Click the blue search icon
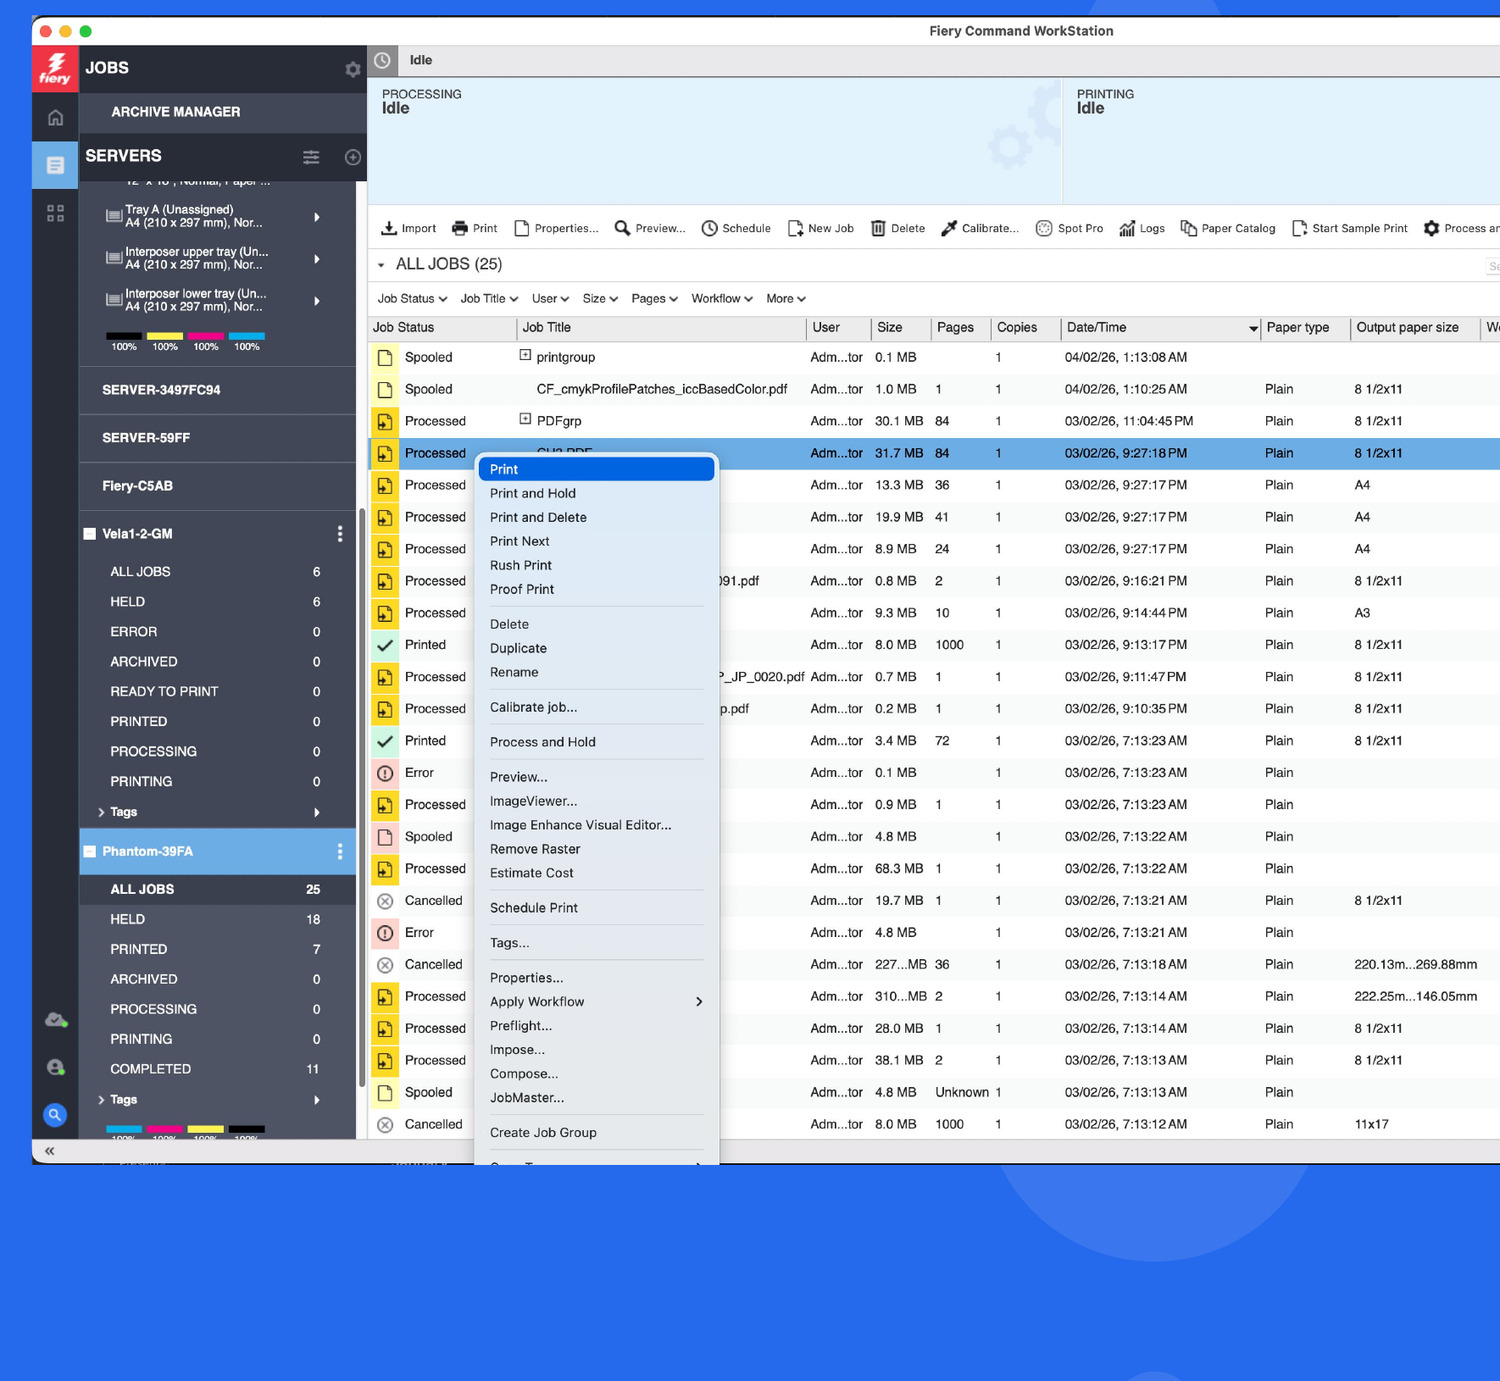This screenshot has width=1500, height=1381. click(x=56, y=1115)
